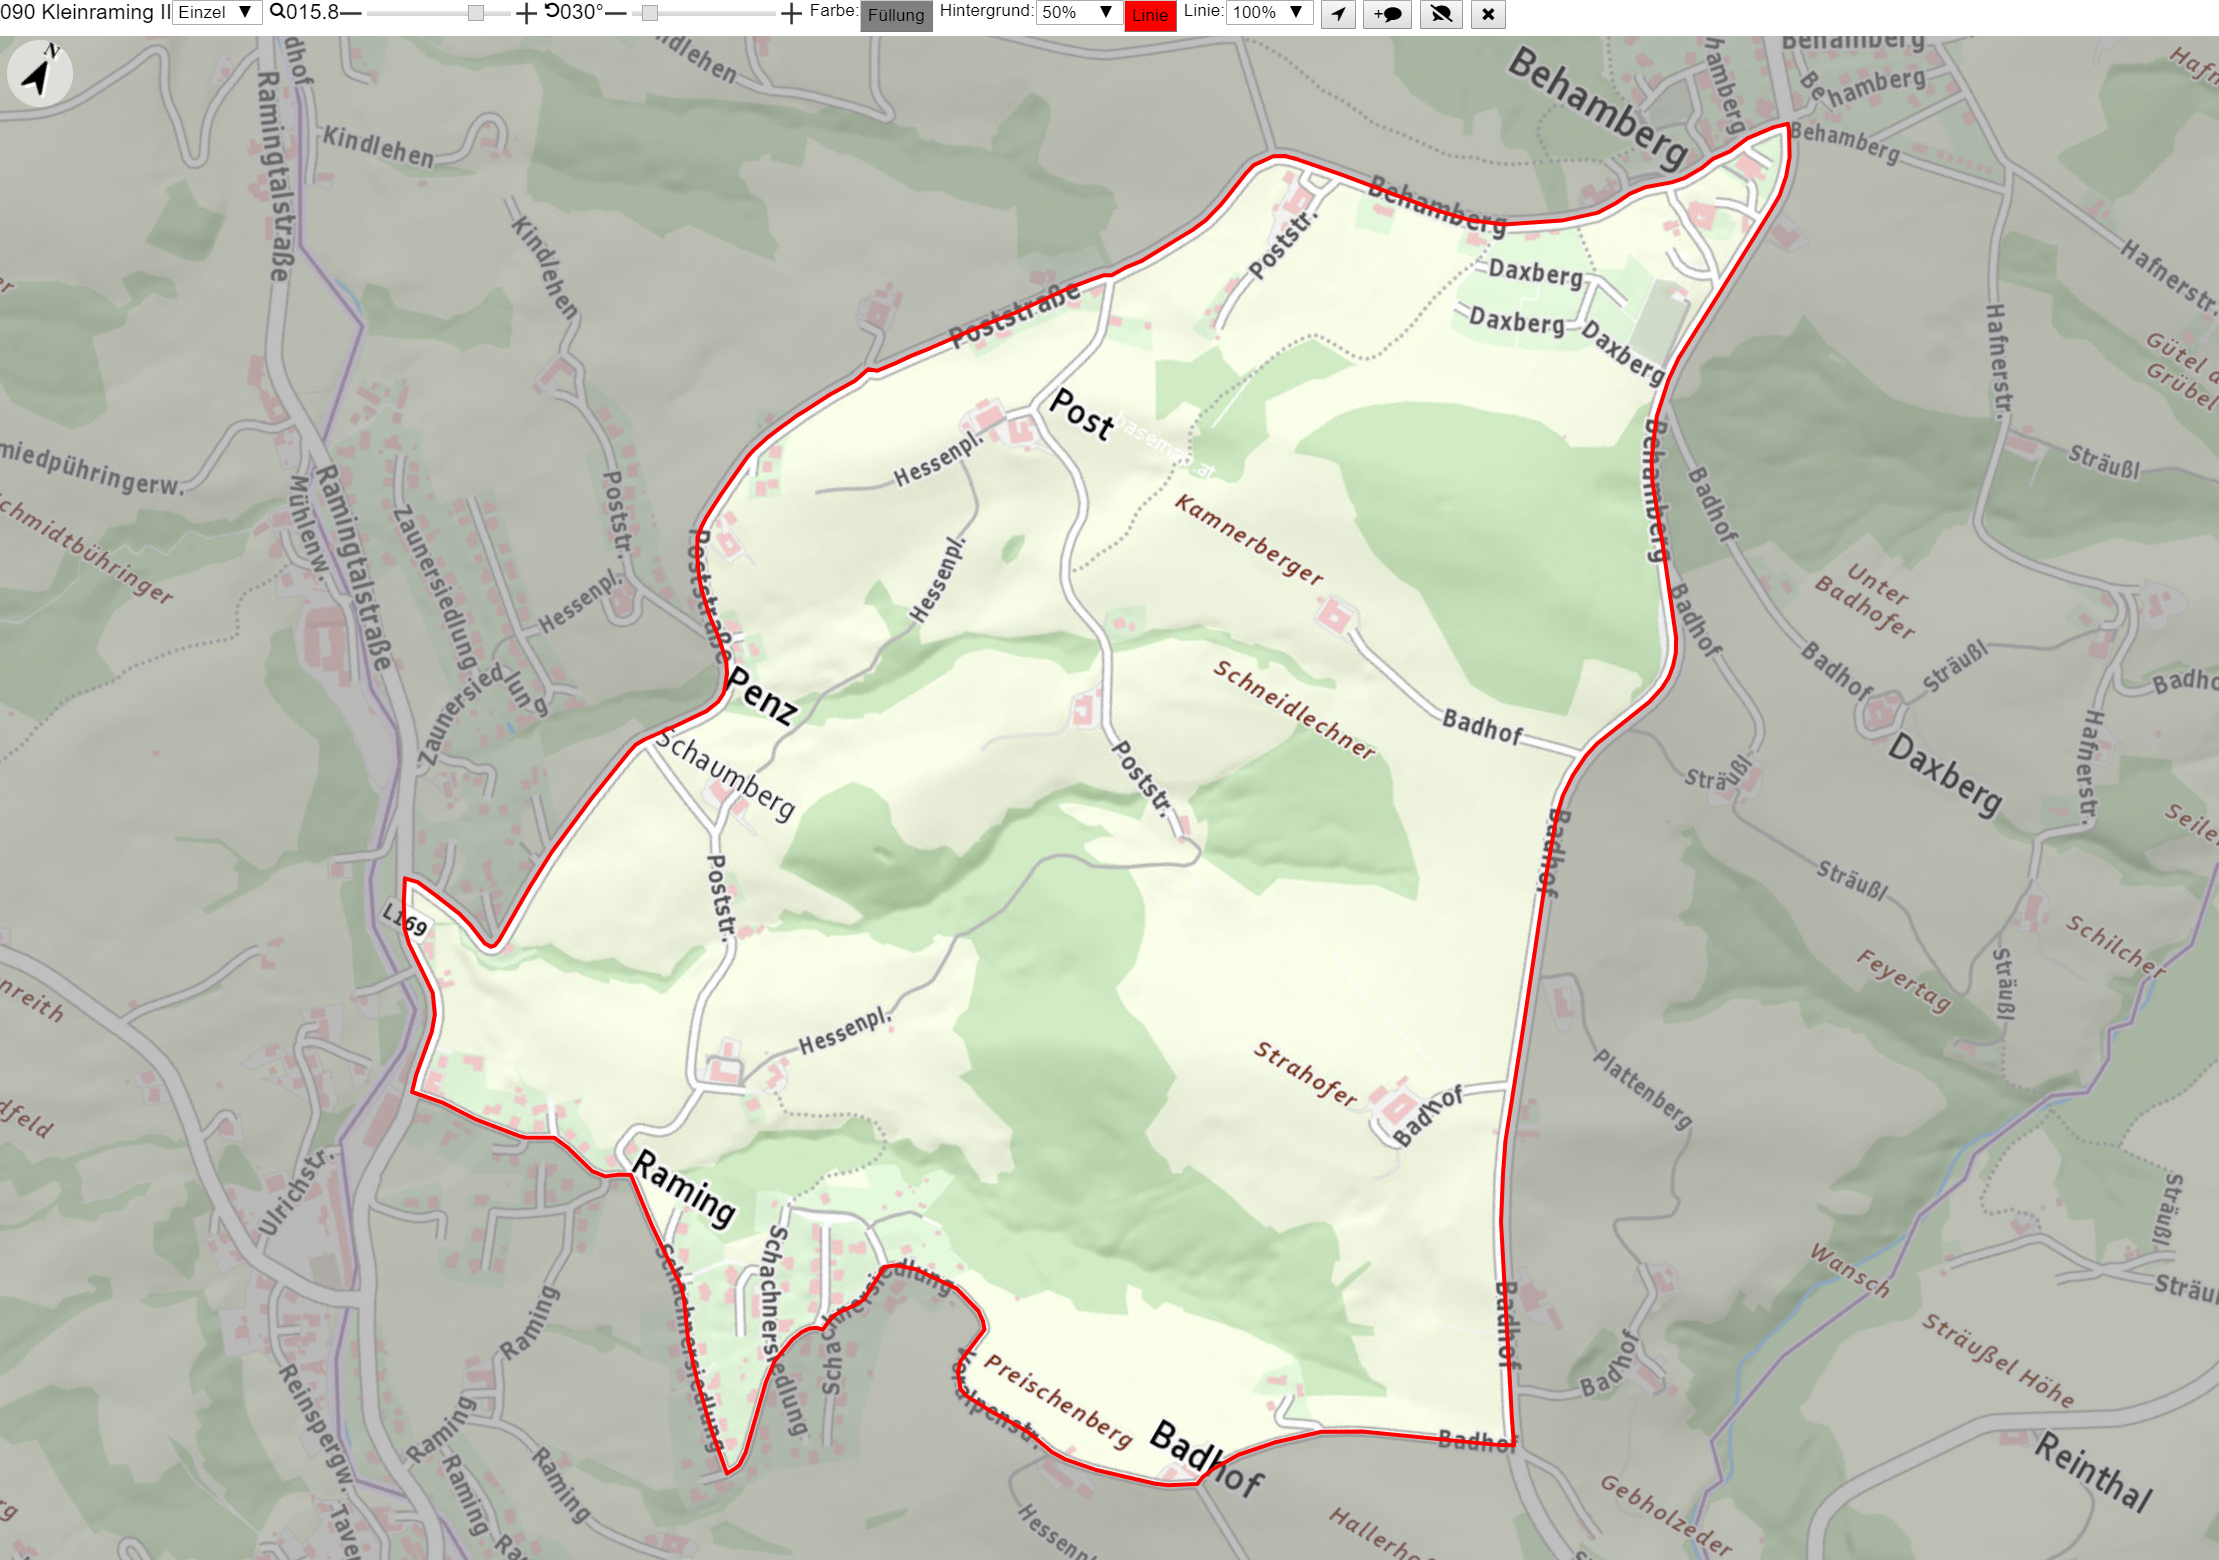This screenshot has height=1560, width=2219.
Task: Open the Linie 100% dropdown
Action: point(1269,12)
